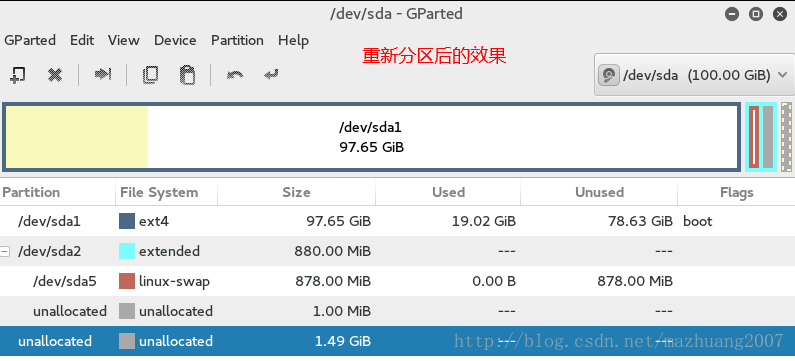Select the linux-swap block in disk graphic
Viewport: 795px width, 361px height.
pos(754,137)
